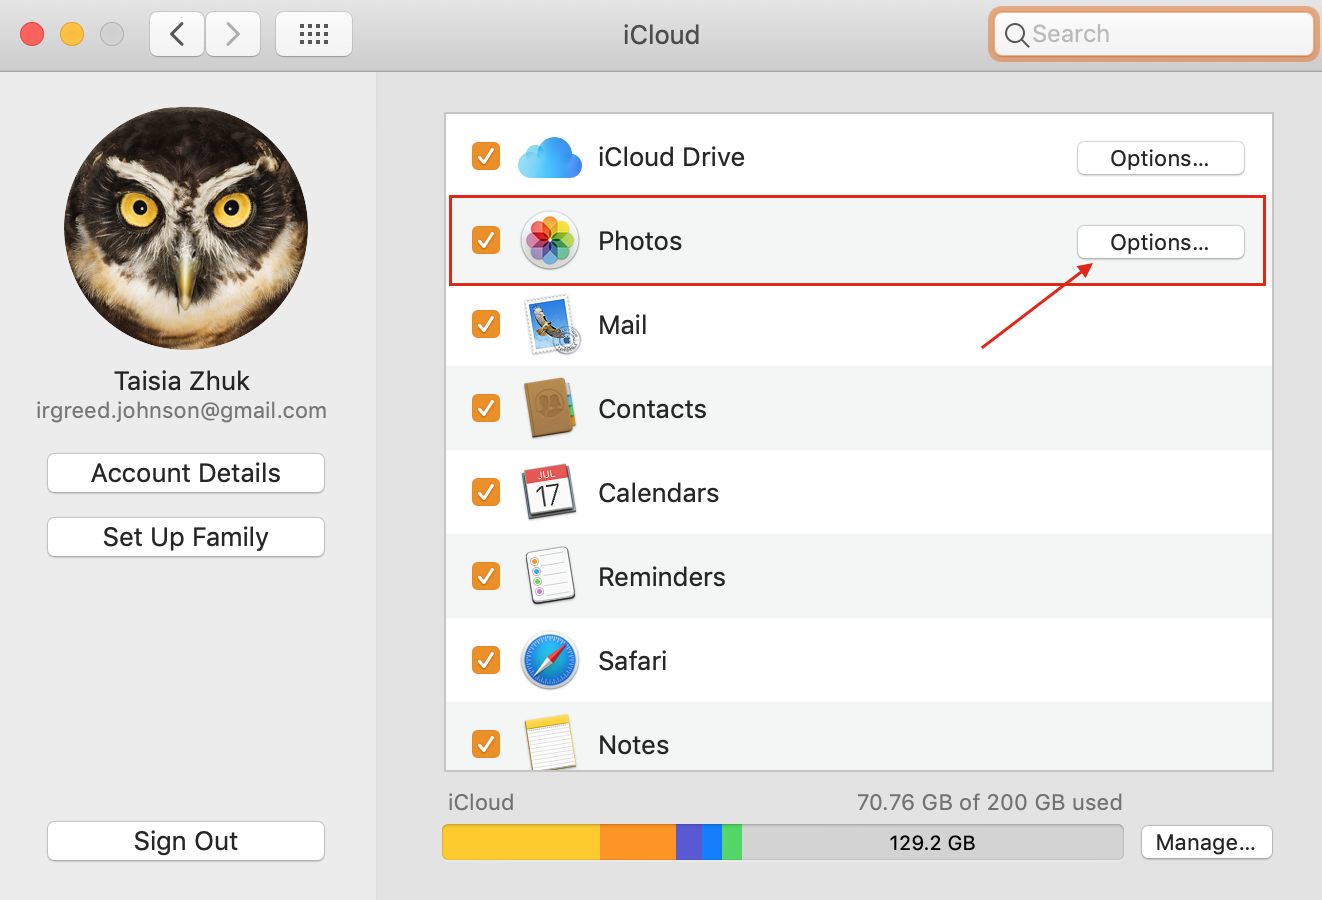Go back with the left chevron button
This screenshot has height=900, width=1322.
[x=177, y=35]
